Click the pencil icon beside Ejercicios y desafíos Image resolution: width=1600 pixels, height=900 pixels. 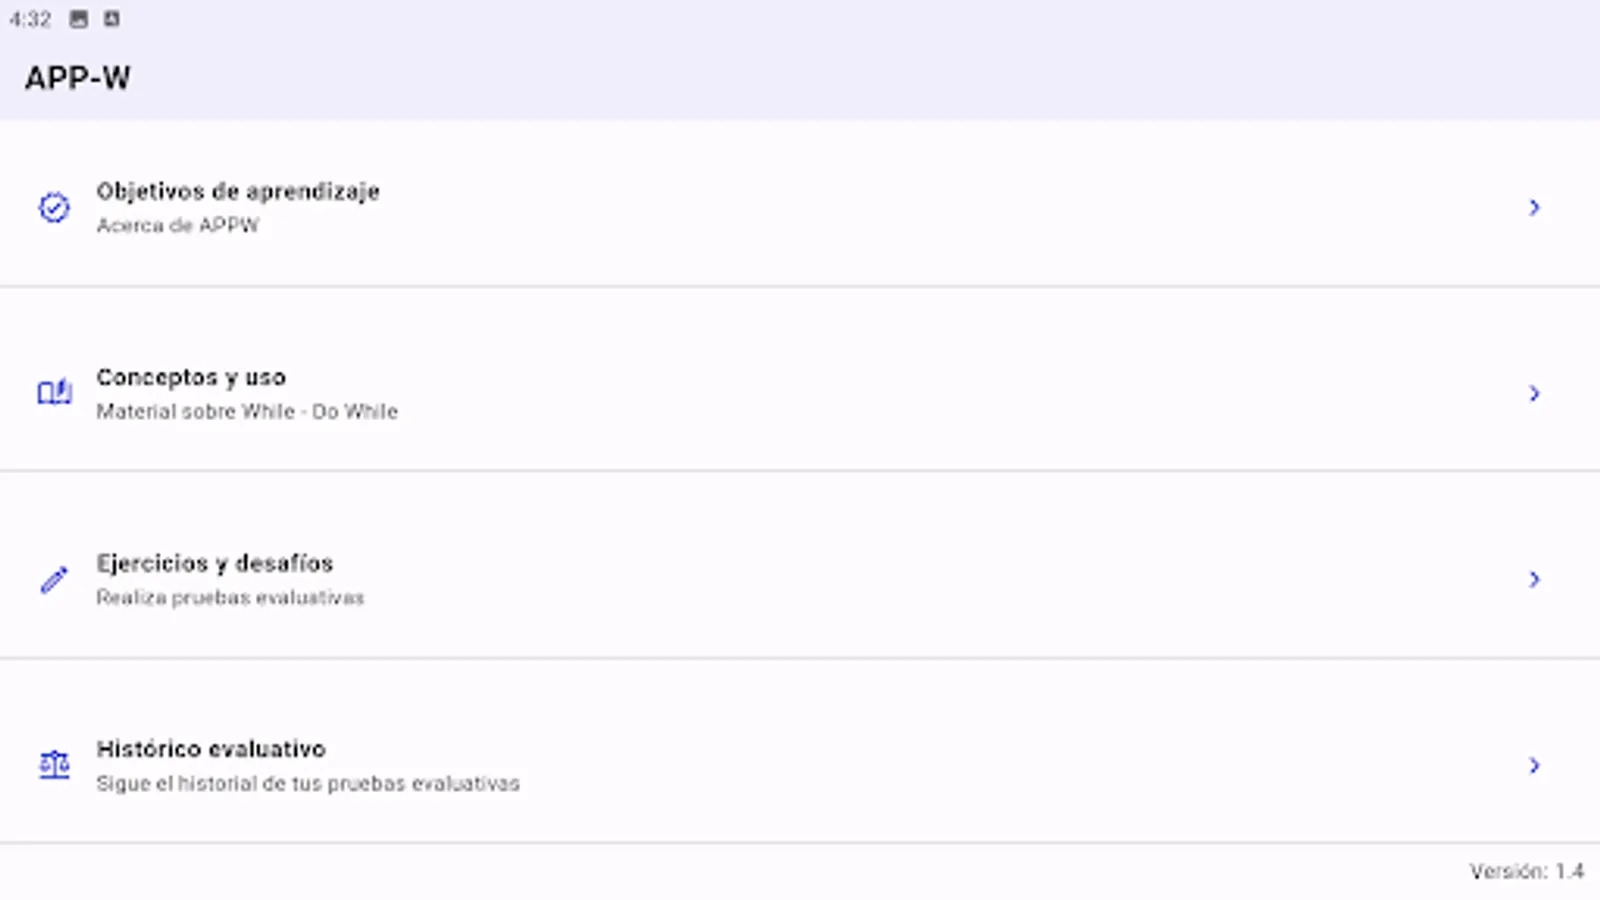54,579
